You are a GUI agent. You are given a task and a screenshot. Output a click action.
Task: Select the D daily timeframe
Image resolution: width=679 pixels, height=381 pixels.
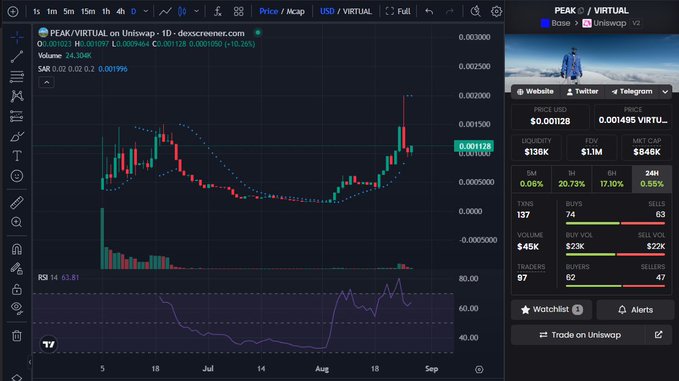coord(134,12)
